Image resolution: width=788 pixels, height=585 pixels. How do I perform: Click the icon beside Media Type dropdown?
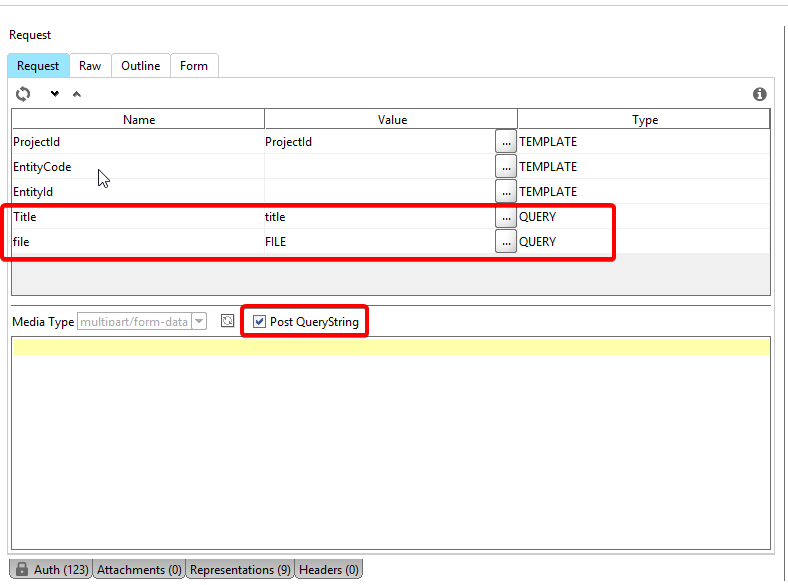[228, 321]
